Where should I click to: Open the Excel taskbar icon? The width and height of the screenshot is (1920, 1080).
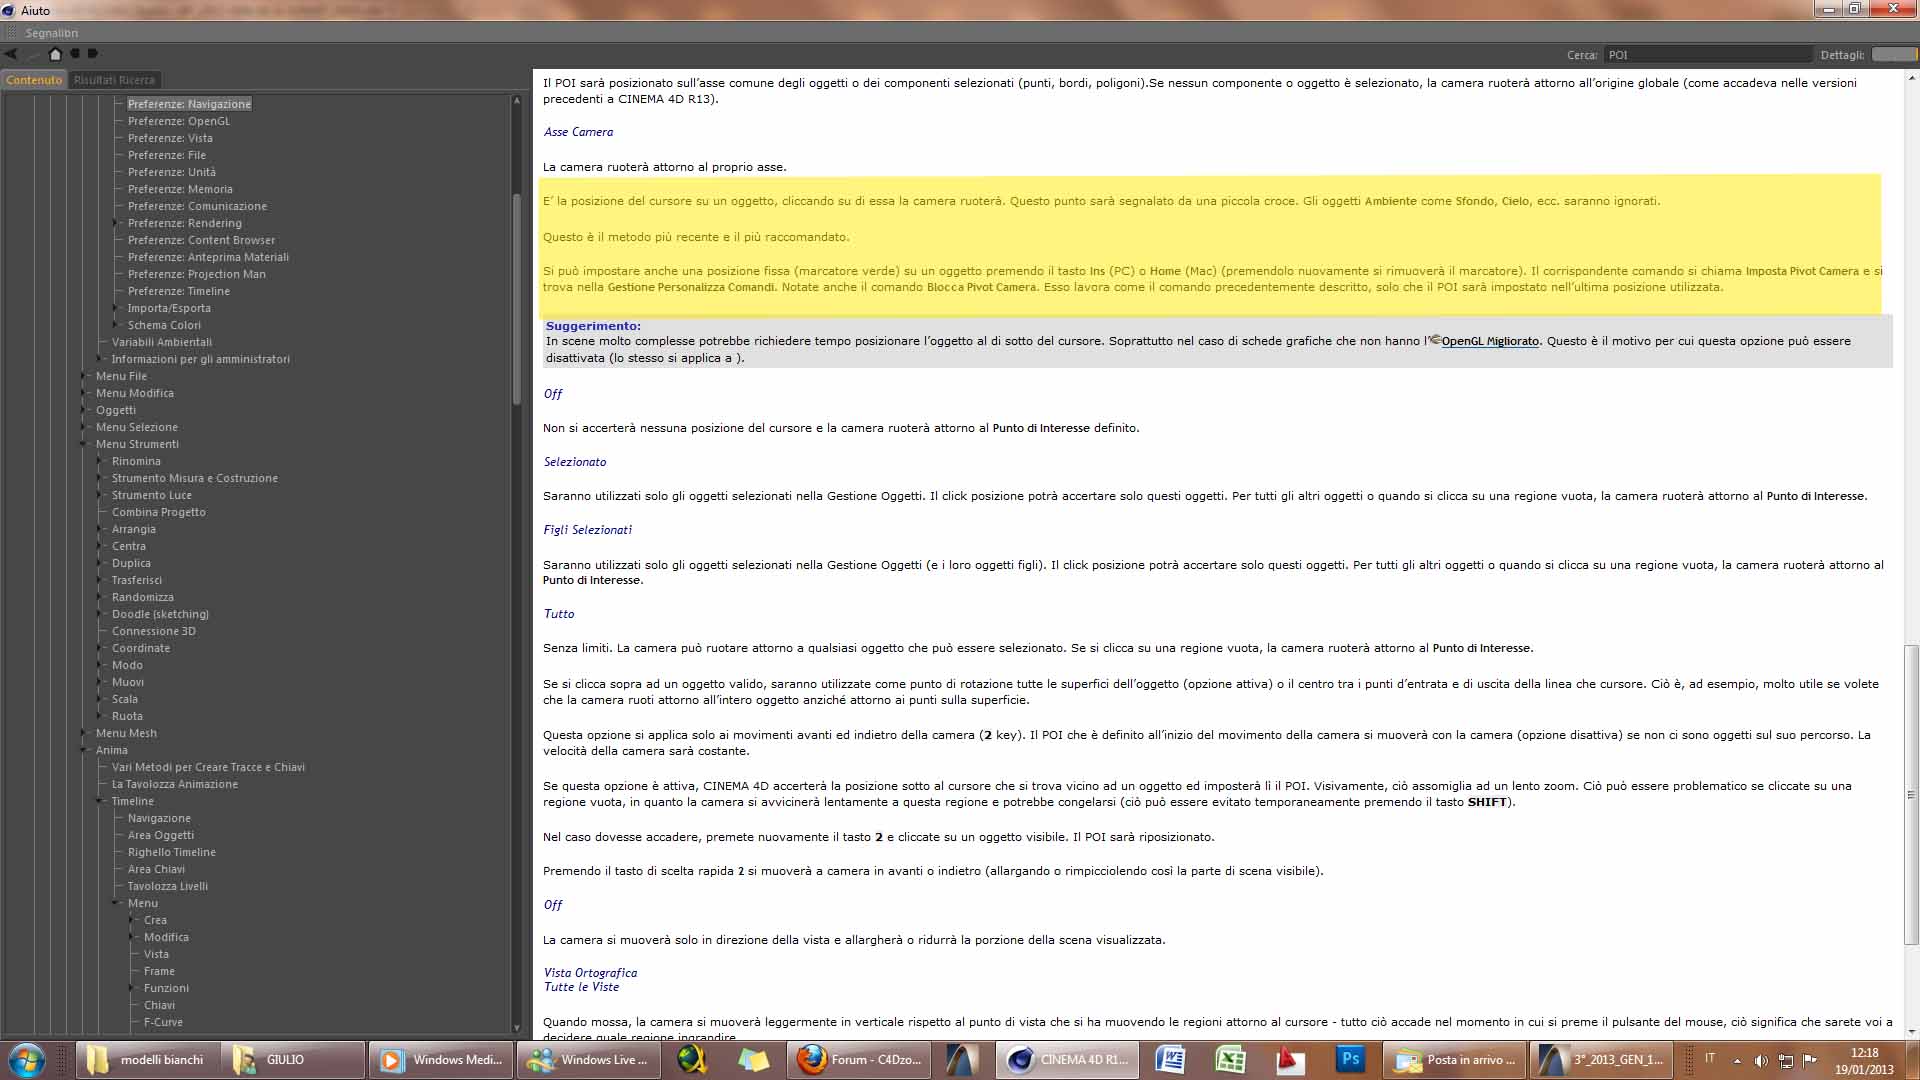(x=1230, y=1059)
